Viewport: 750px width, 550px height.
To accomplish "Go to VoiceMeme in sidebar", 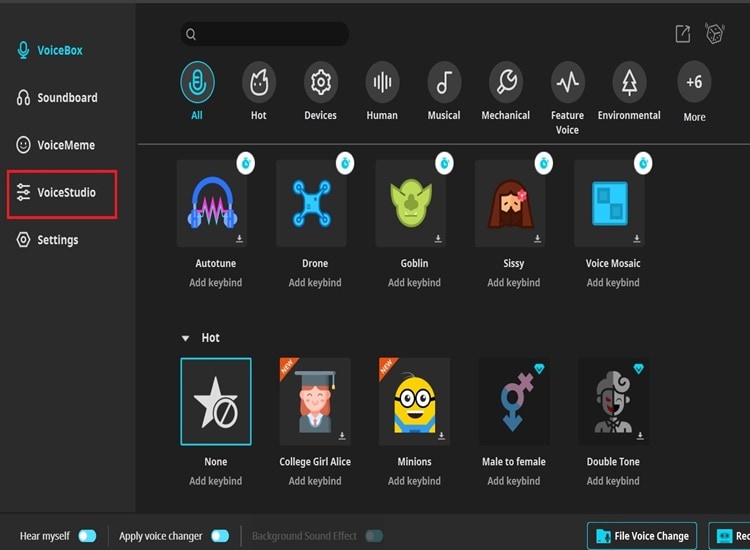I will (55, 145).
